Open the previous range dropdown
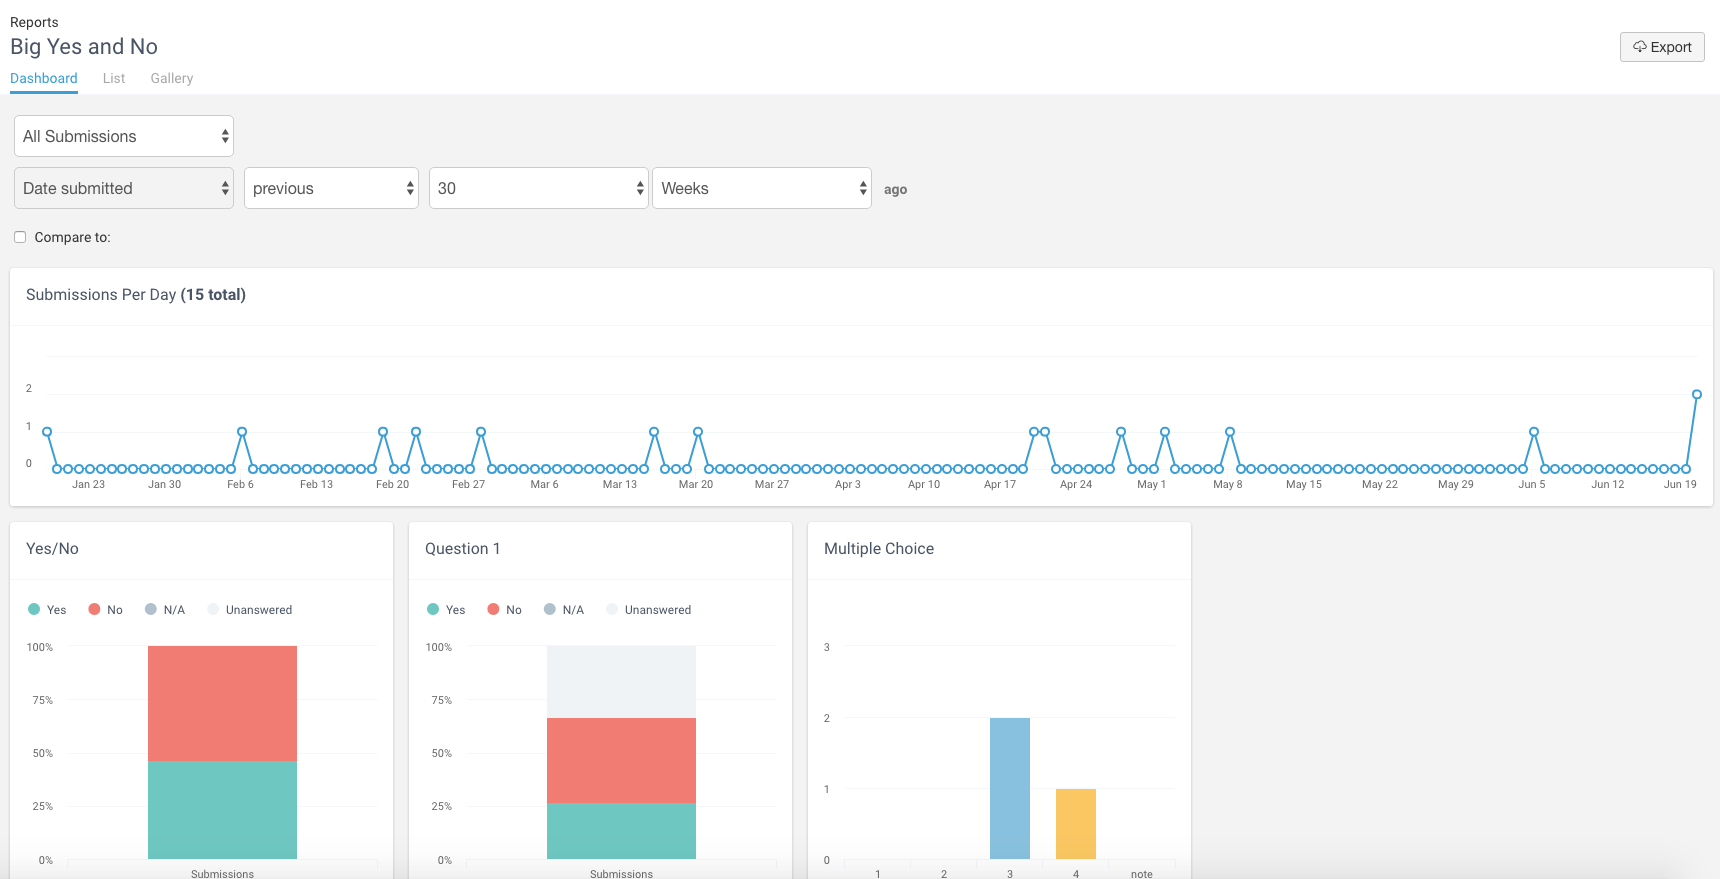 pos(331,188)
